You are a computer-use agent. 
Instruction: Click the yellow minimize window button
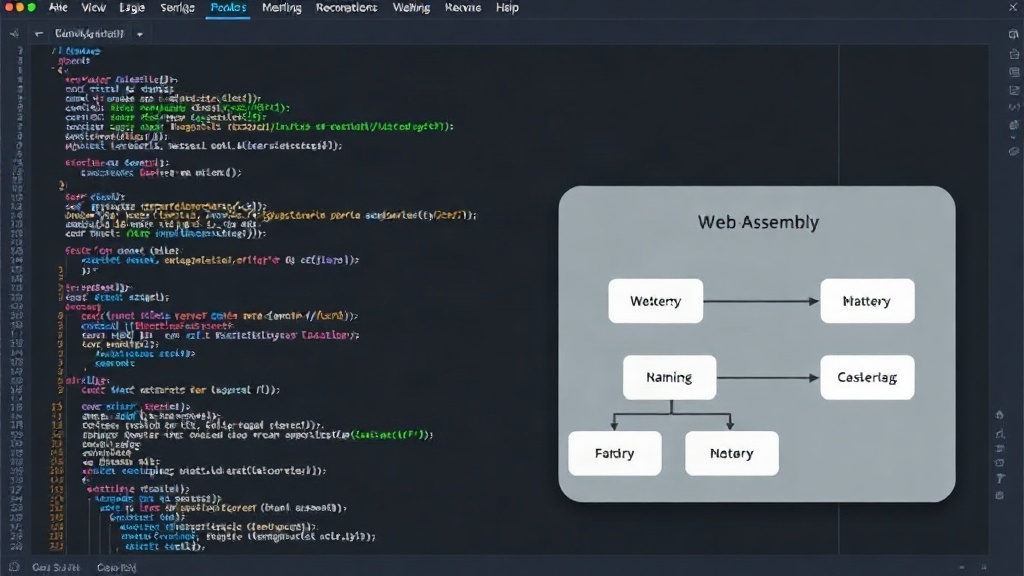[20, 7]
